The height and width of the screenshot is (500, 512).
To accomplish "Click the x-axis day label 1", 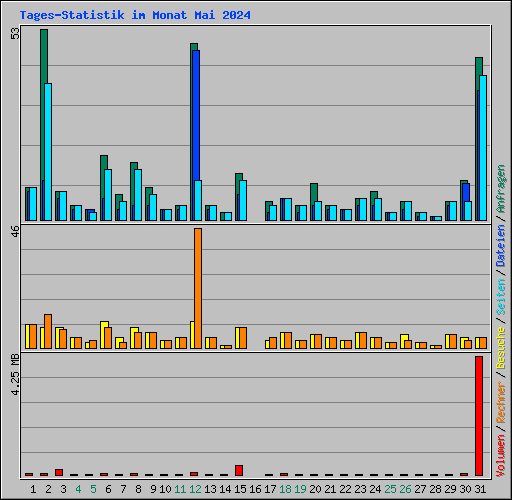I will 33,489.
